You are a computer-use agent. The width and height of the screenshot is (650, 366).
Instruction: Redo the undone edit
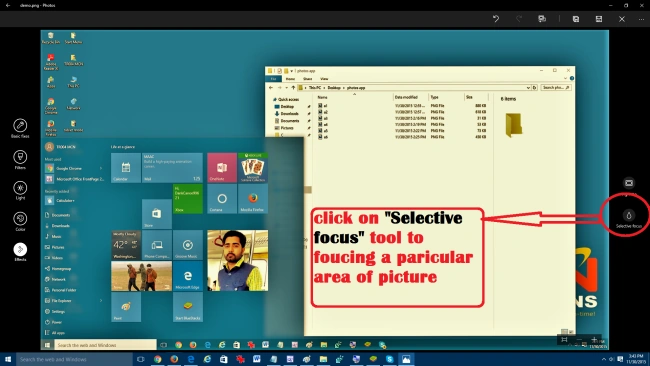(519, 19)
